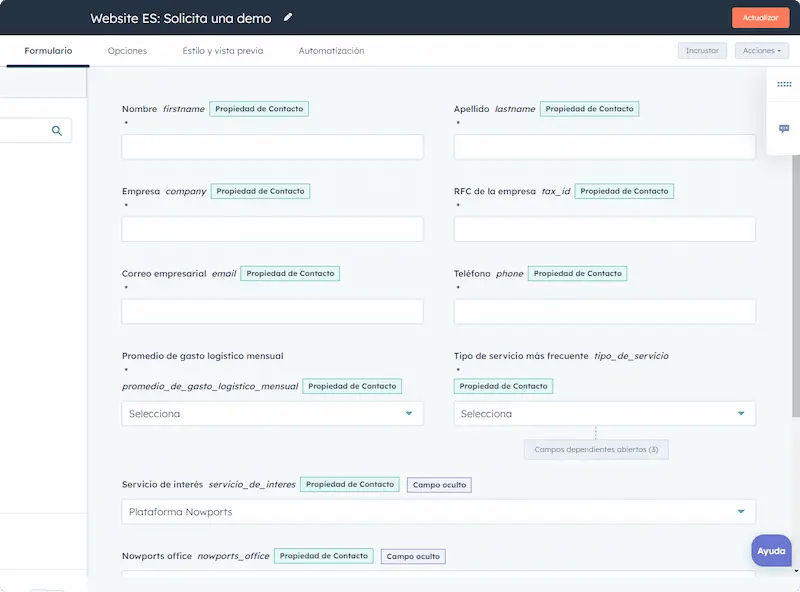Click the Teléfono input field
800x592 pixels.
[x=604, y=311]
